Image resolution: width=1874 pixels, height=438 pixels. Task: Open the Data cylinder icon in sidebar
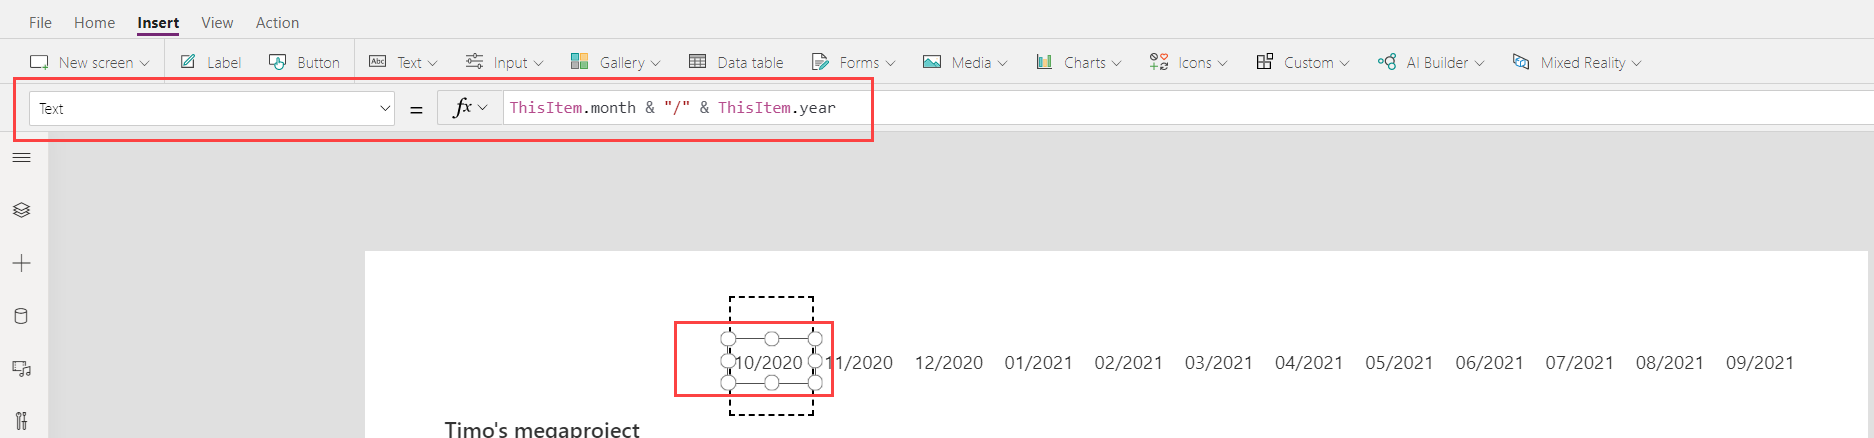click(x=22, y=317)
